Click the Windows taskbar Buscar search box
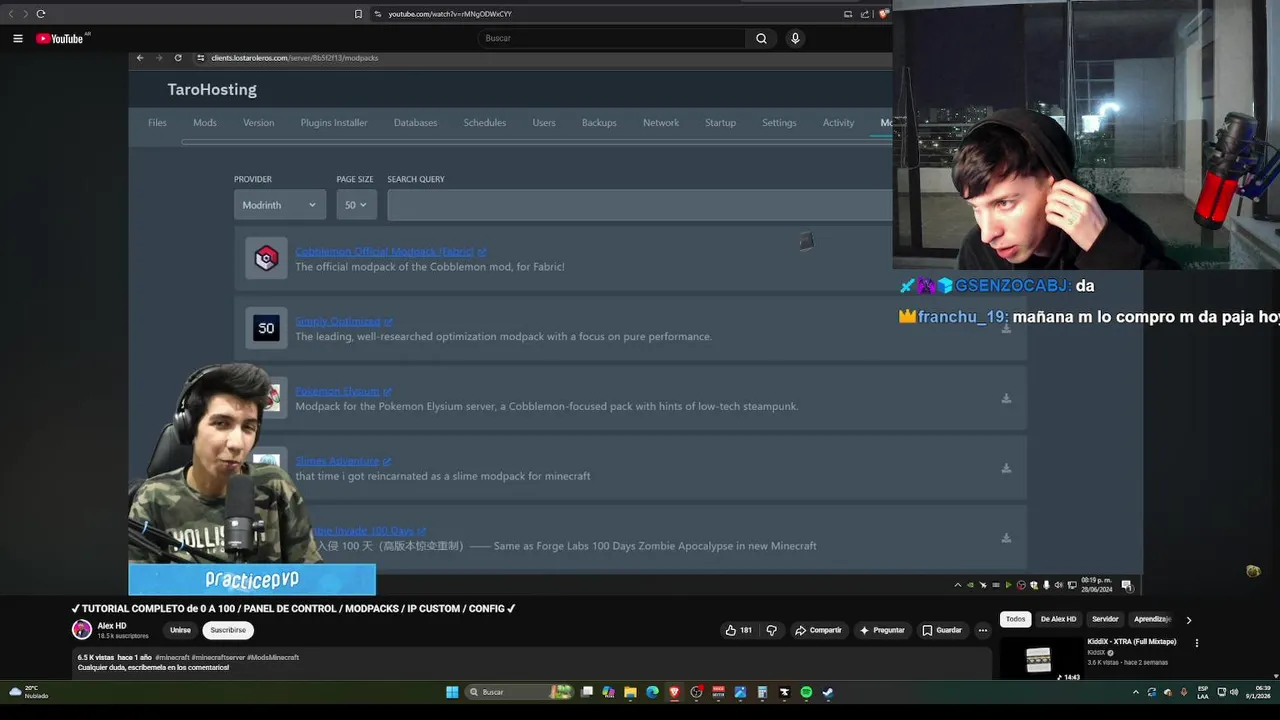This screenshot has width=1280, height=720. [x=520, y=692]
